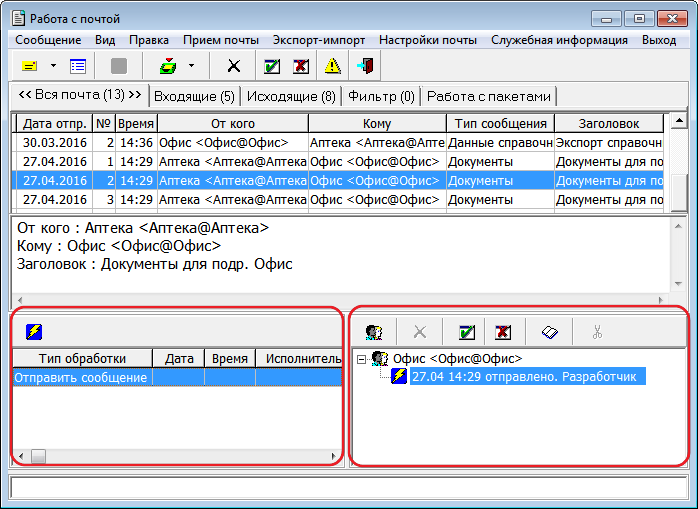Select the 30.03.2016 message row
This screenshot has height=509, width=698.
pos(340,143)
